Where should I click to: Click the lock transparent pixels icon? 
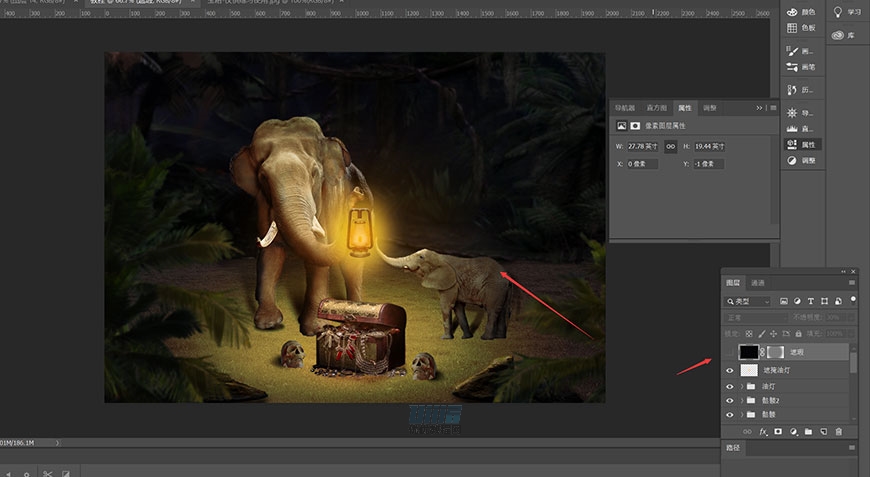pyautogui.click(x=749, y=334)
